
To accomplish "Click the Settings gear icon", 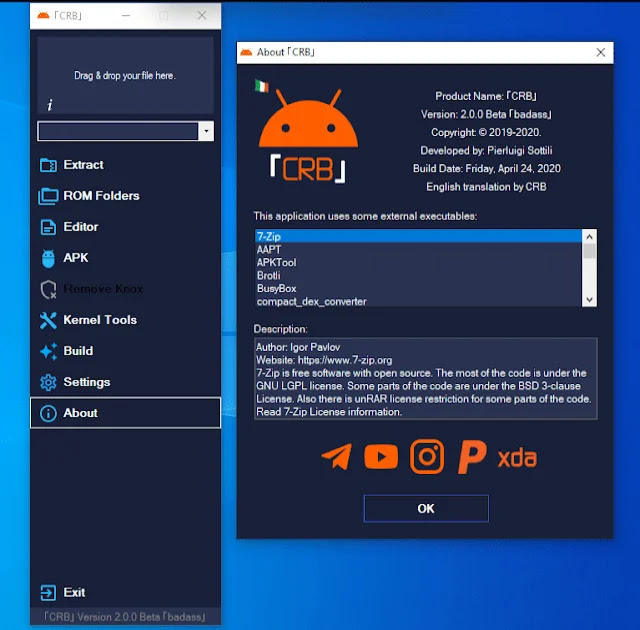I will (x=48, y=382).
